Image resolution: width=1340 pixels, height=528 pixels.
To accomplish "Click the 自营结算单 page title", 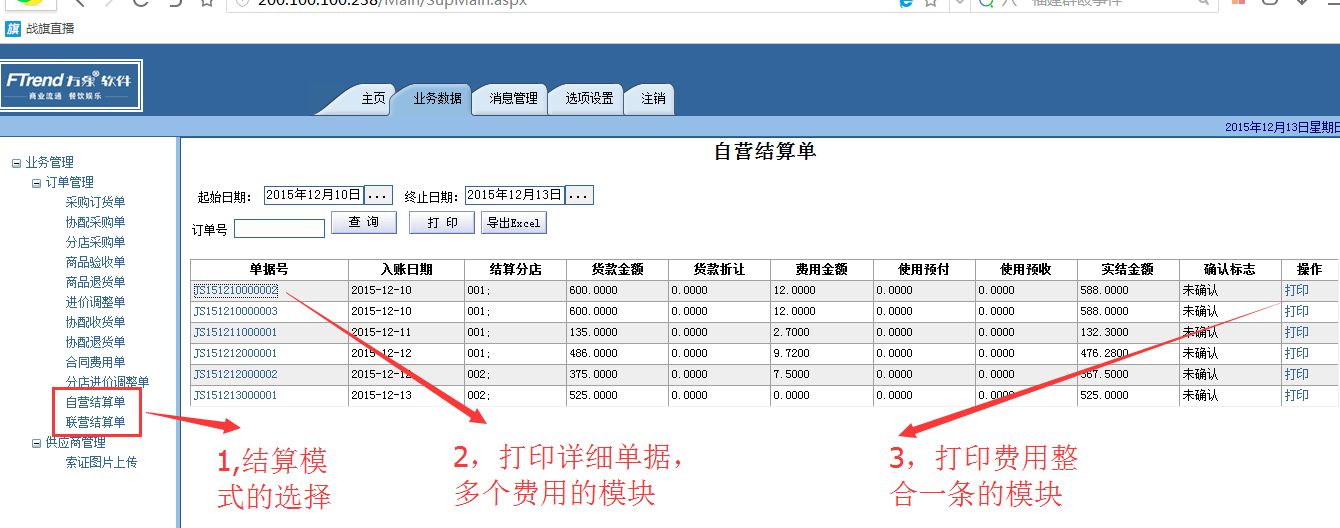I will click(x=764, y=152).
